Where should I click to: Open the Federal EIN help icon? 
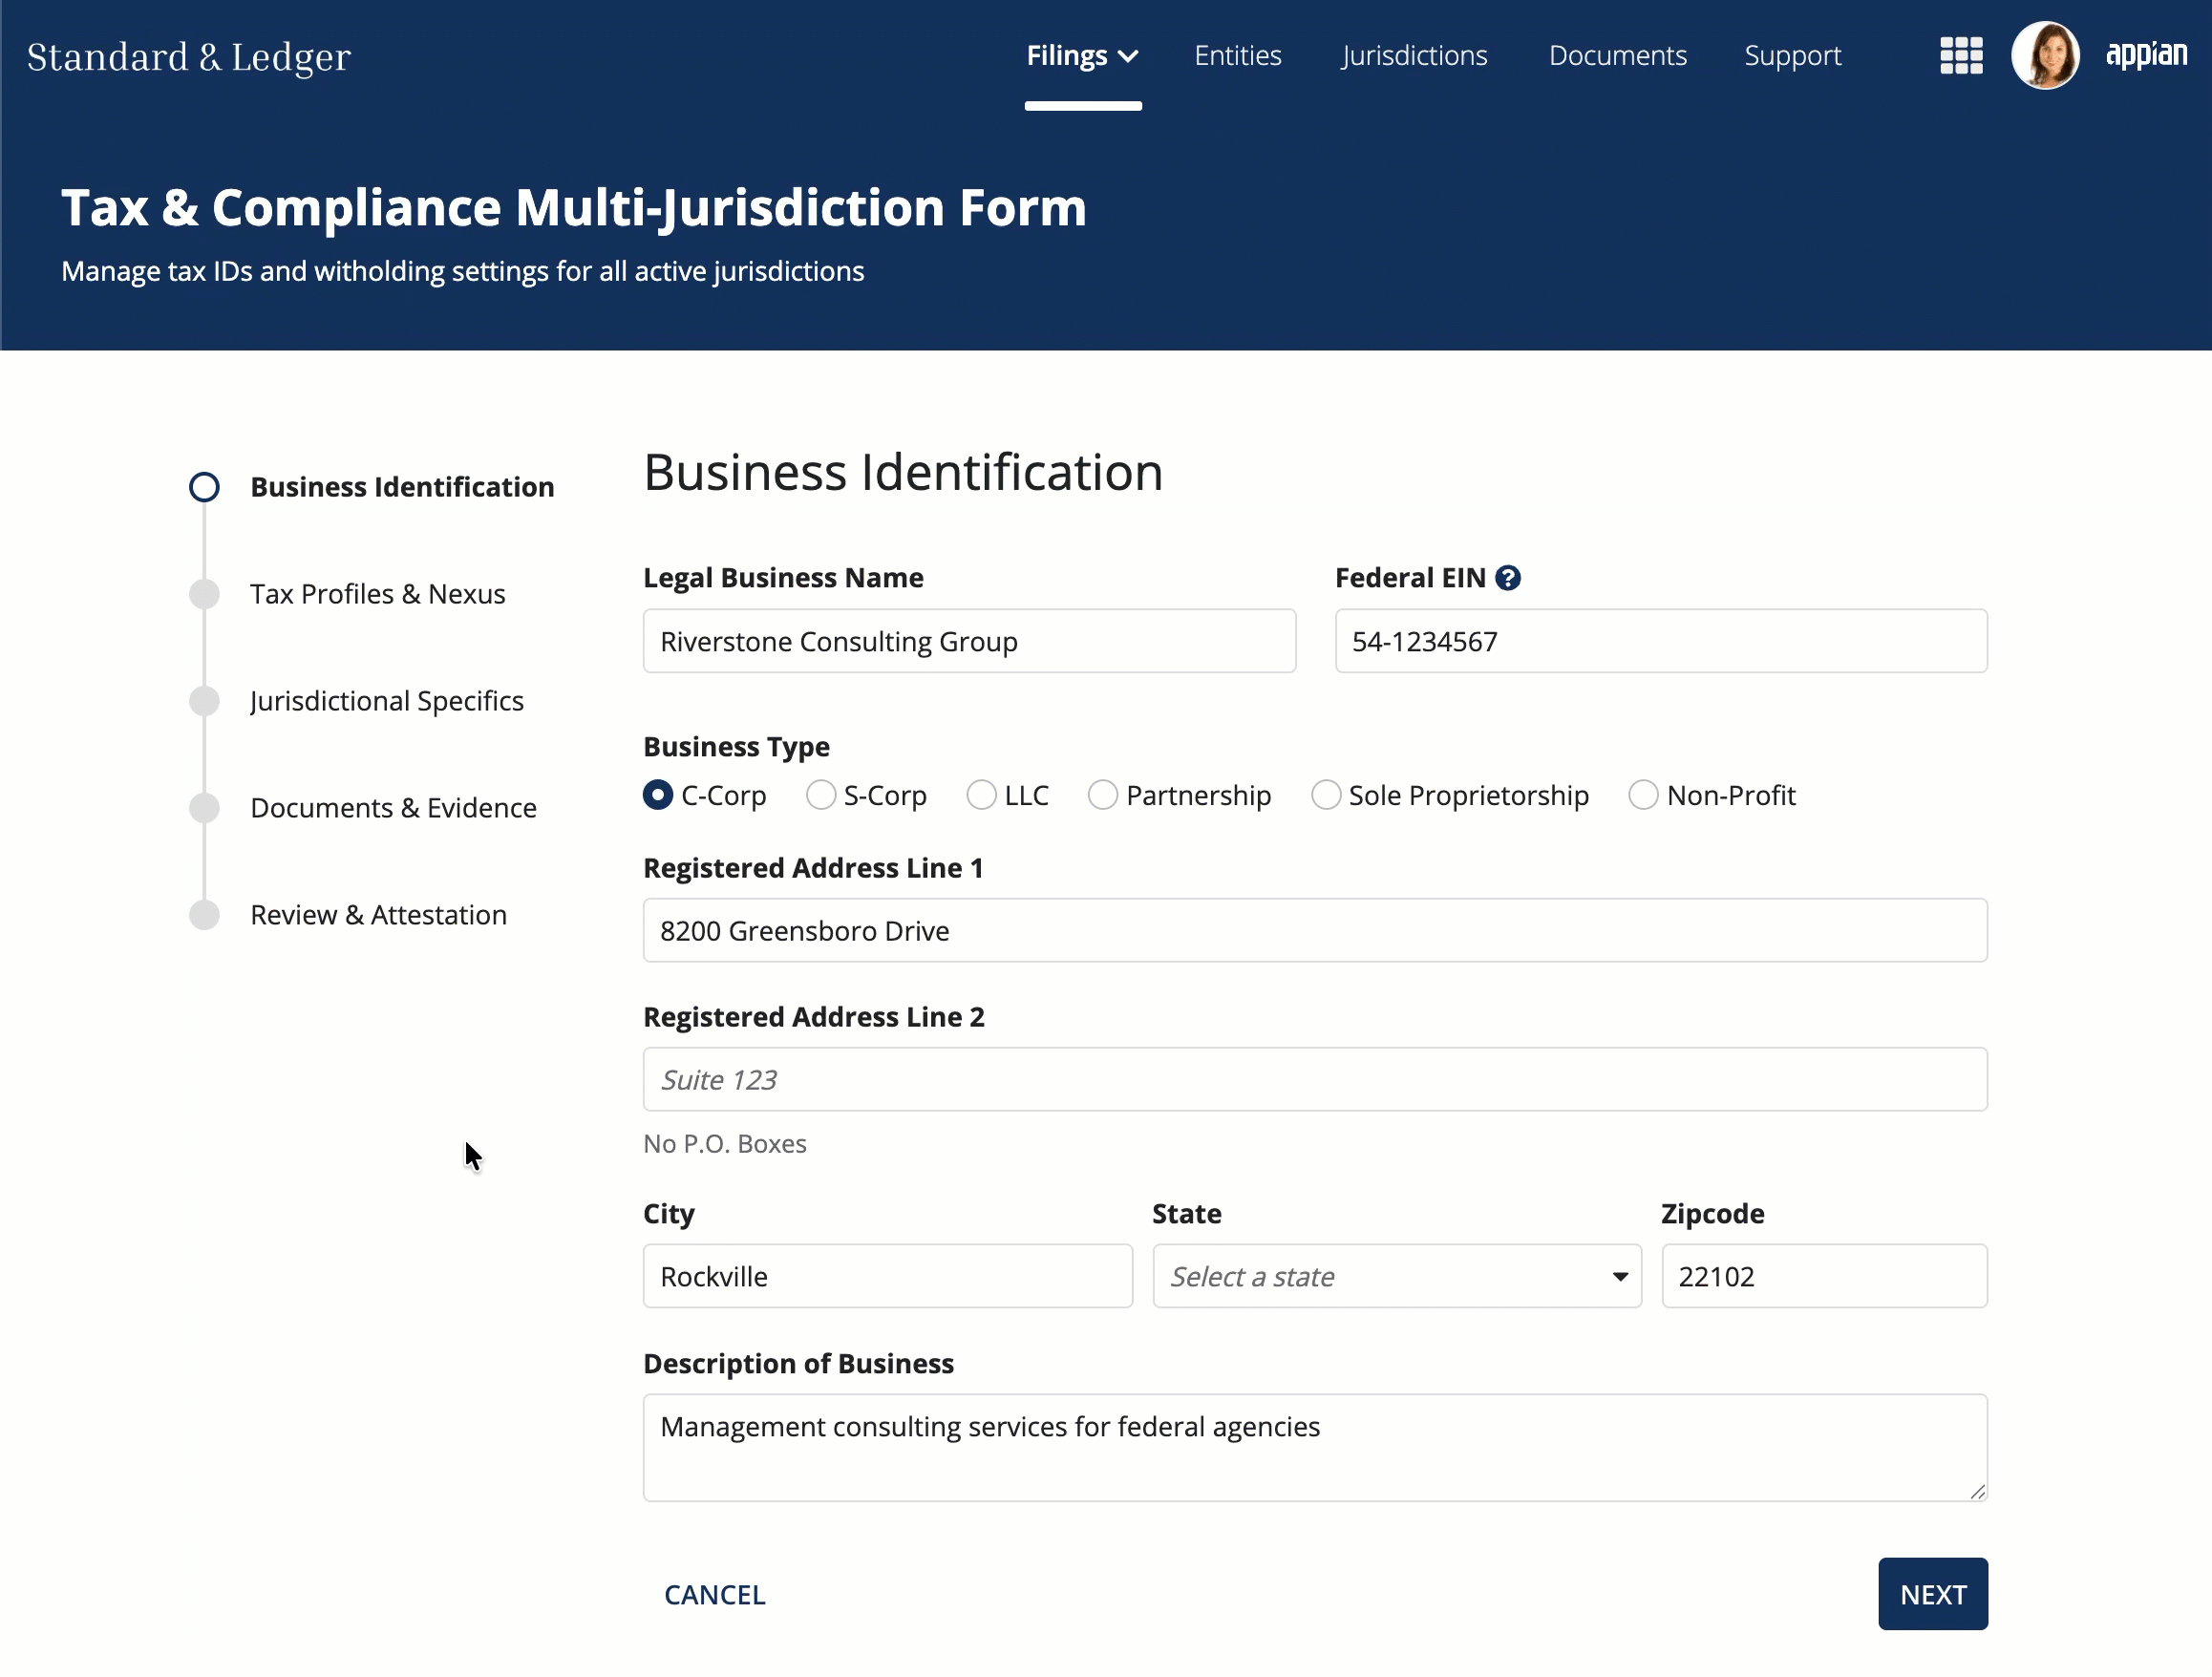(x=1507, y=578)
